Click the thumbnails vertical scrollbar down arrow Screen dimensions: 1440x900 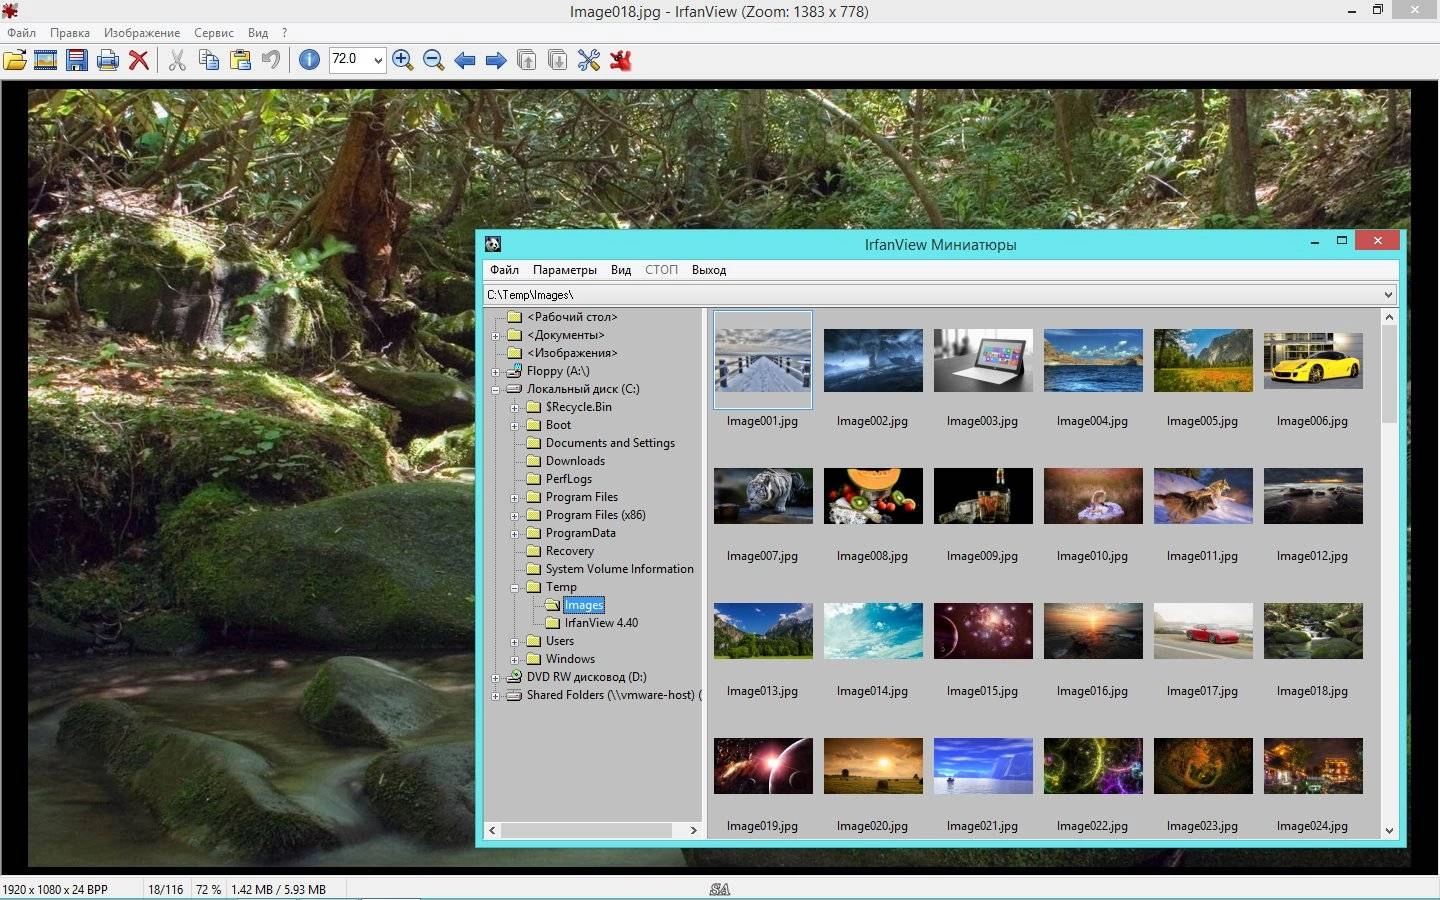[1389, 831]
